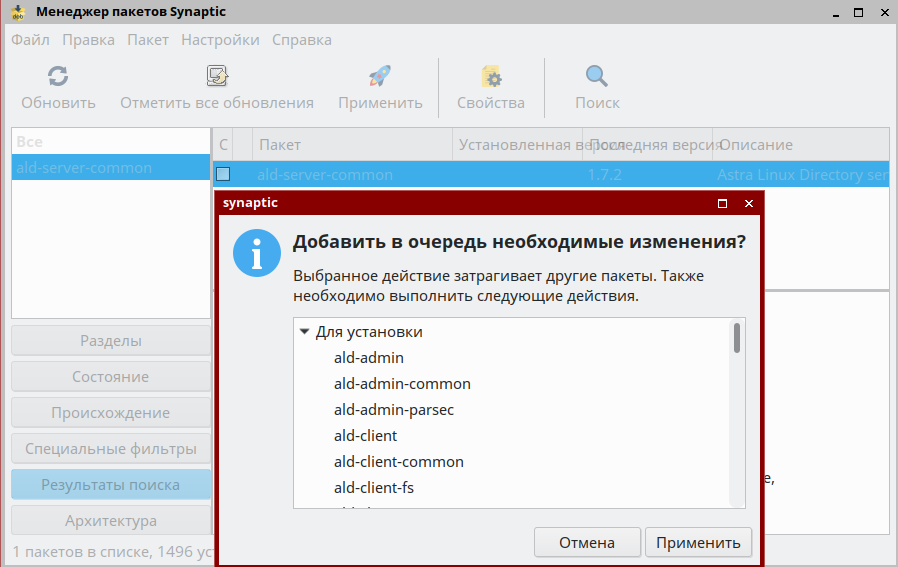The height and width of the screenshot is (567, 898).
Task: Select ald-server-common in the left filter list
Action: click(111, 168)
